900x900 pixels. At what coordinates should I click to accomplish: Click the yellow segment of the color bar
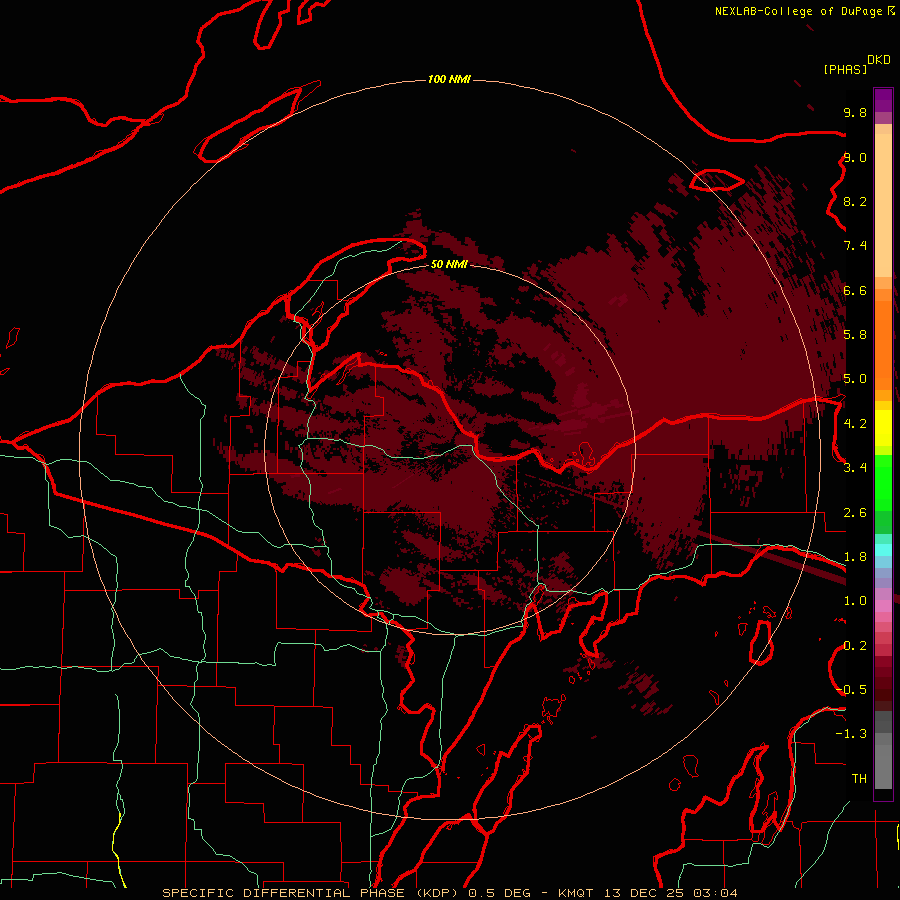point(883,428)
